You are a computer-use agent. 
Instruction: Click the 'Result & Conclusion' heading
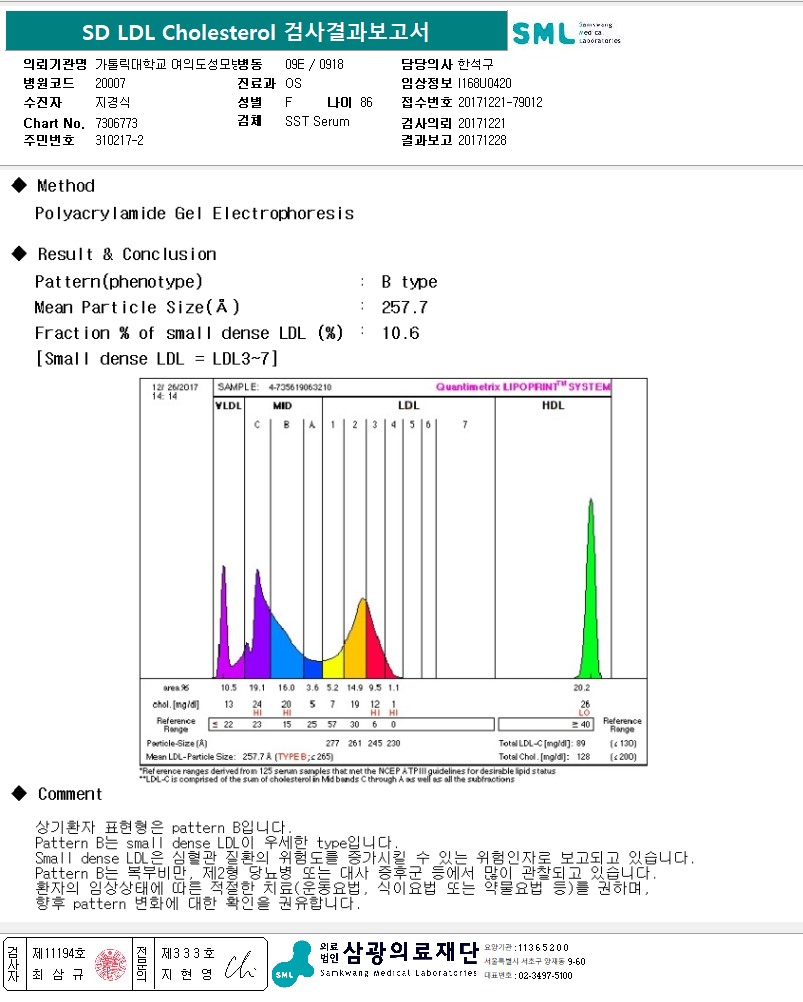(x=126, y=254)
